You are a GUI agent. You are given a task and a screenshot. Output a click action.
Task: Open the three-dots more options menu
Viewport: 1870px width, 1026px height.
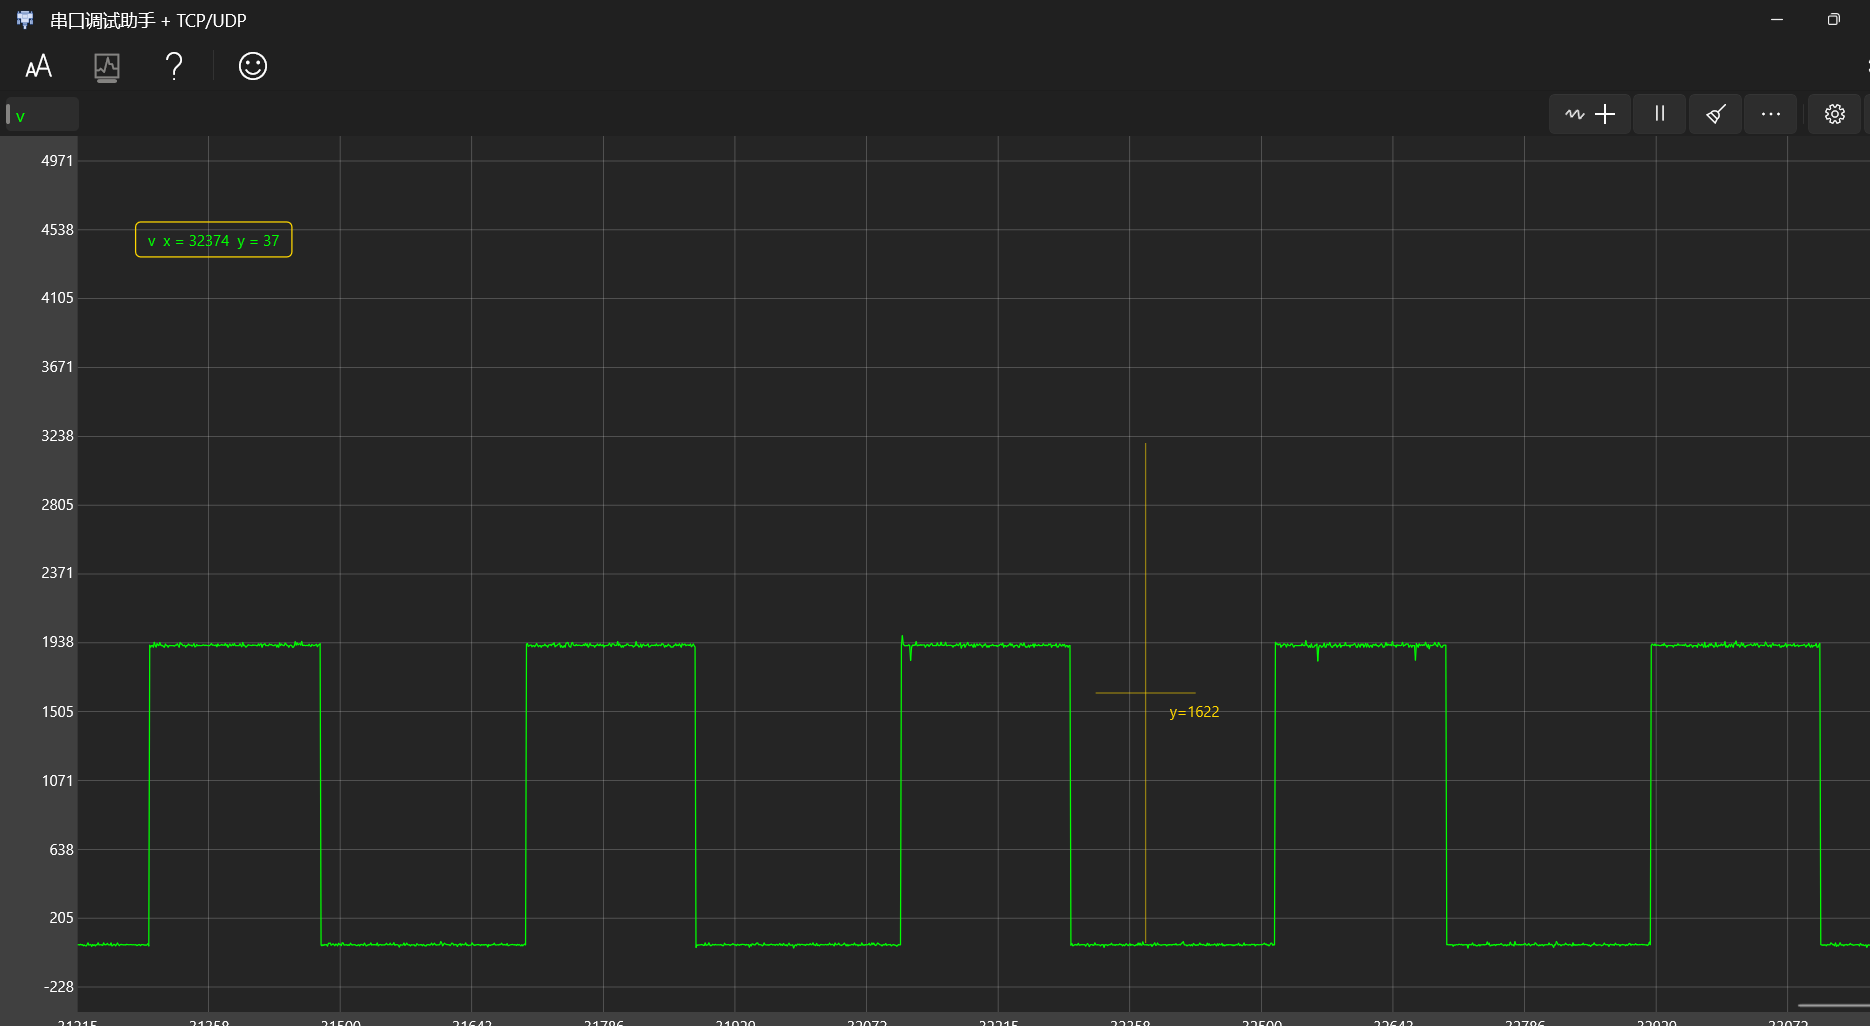(1771, 114)
